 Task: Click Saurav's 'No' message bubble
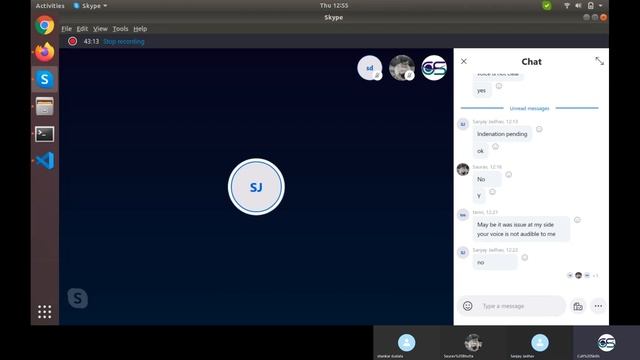point(487,179)
